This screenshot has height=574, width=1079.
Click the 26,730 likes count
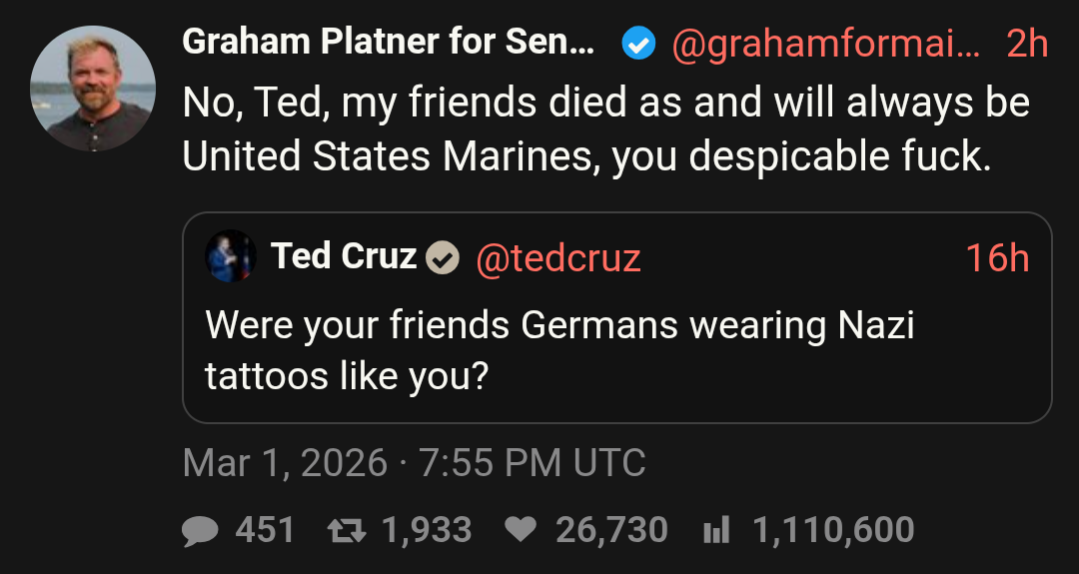coord(611,530)
